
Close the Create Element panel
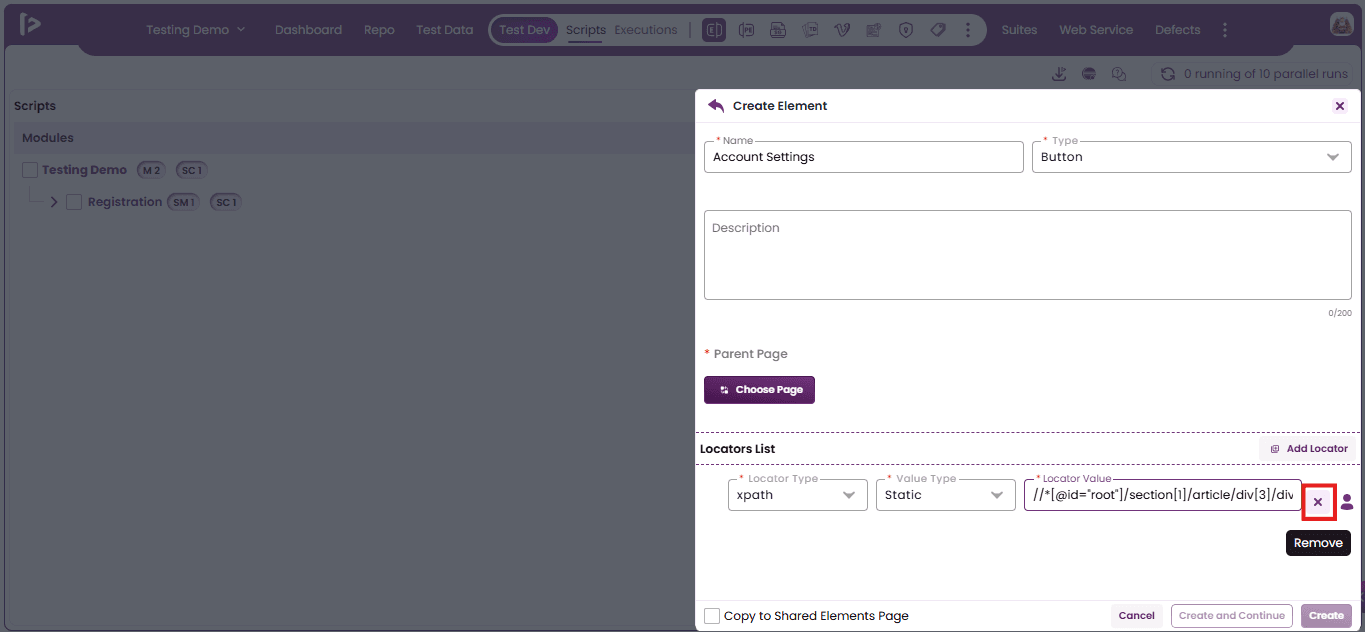pos(1340,106)
